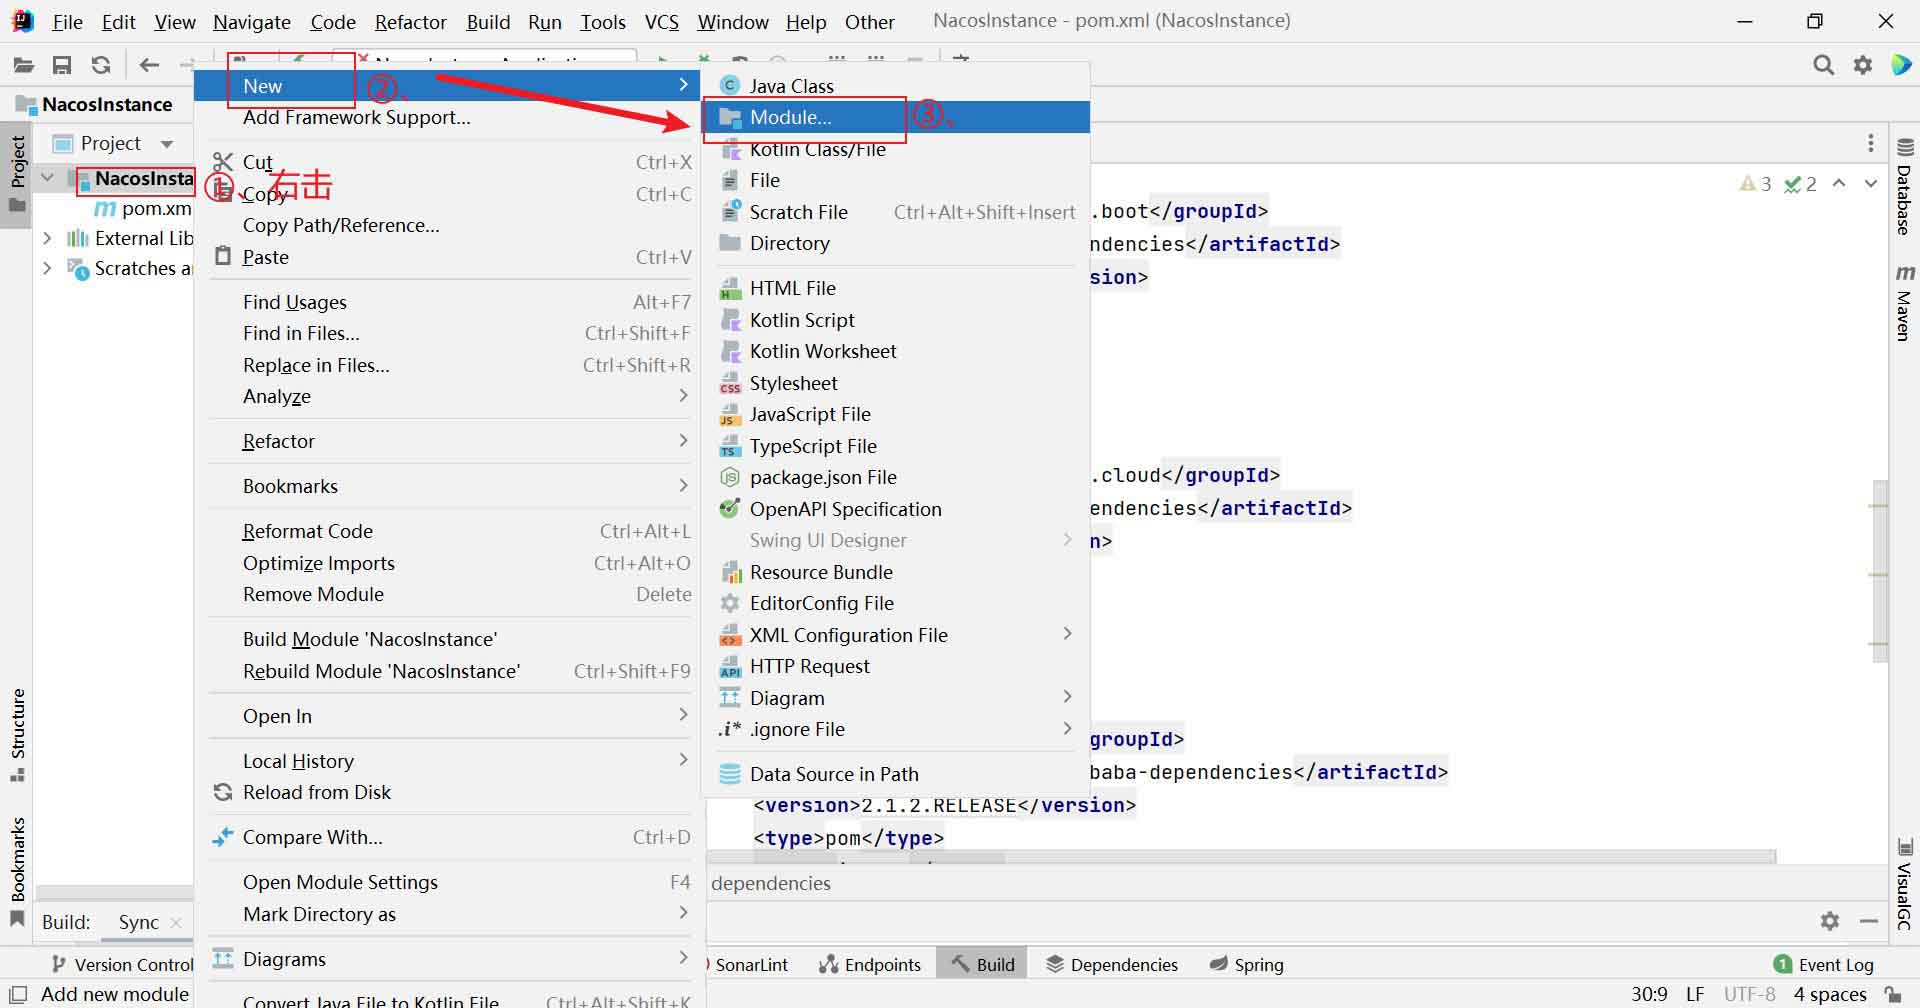Screen dimensions: 1920x1008
Task: Expand the Diagram submenu
Action: pyautogui.click(x=896, y=698)
